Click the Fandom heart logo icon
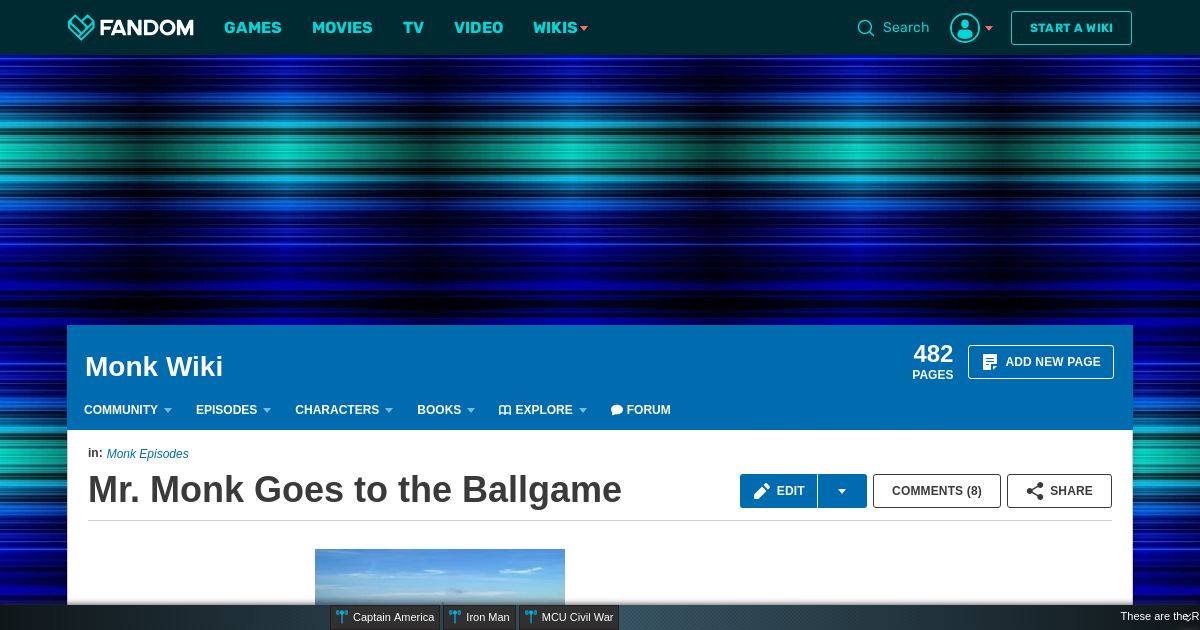1200x630 pixels. coord(80,27)
